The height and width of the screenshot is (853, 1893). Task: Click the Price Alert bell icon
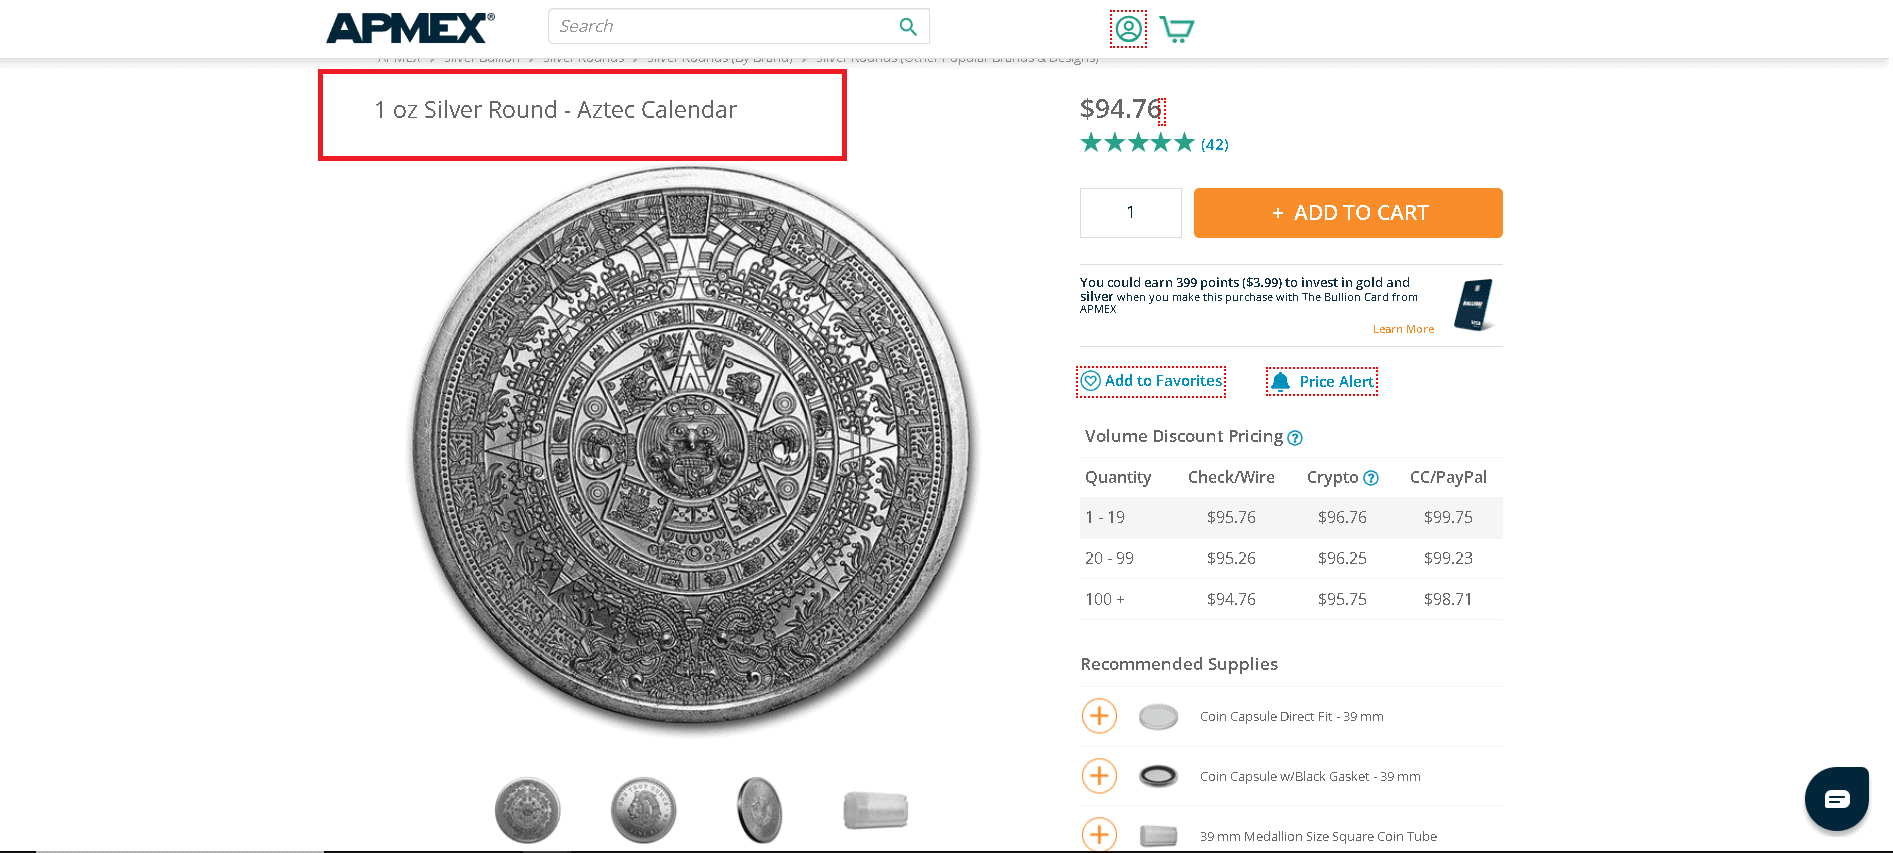(1281, 380)
